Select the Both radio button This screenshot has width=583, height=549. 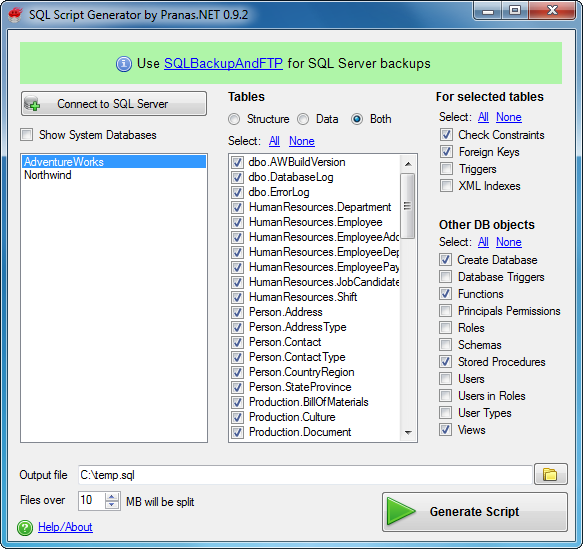coord(357,119)
